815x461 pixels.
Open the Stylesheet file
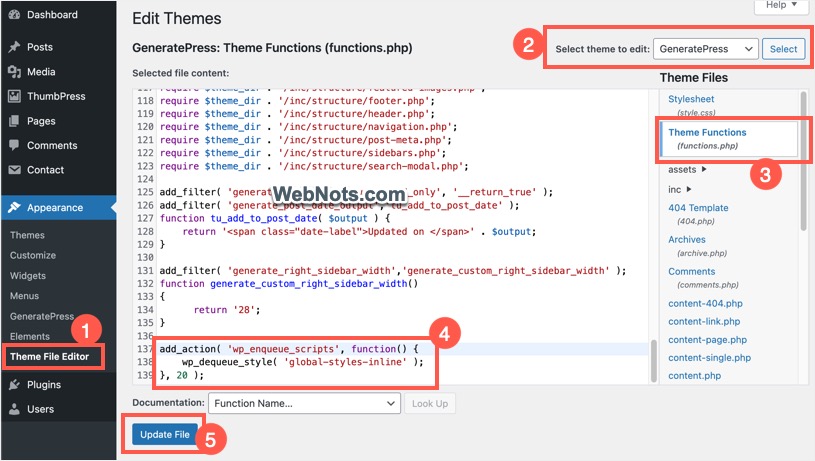pyautogui.click(x=691, y=99)
